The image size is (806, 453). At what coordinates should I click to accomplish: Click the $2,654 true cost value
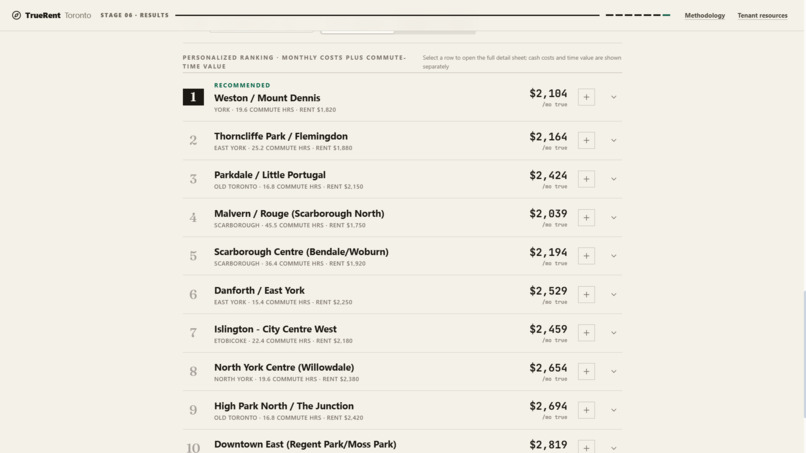[548, 368]
